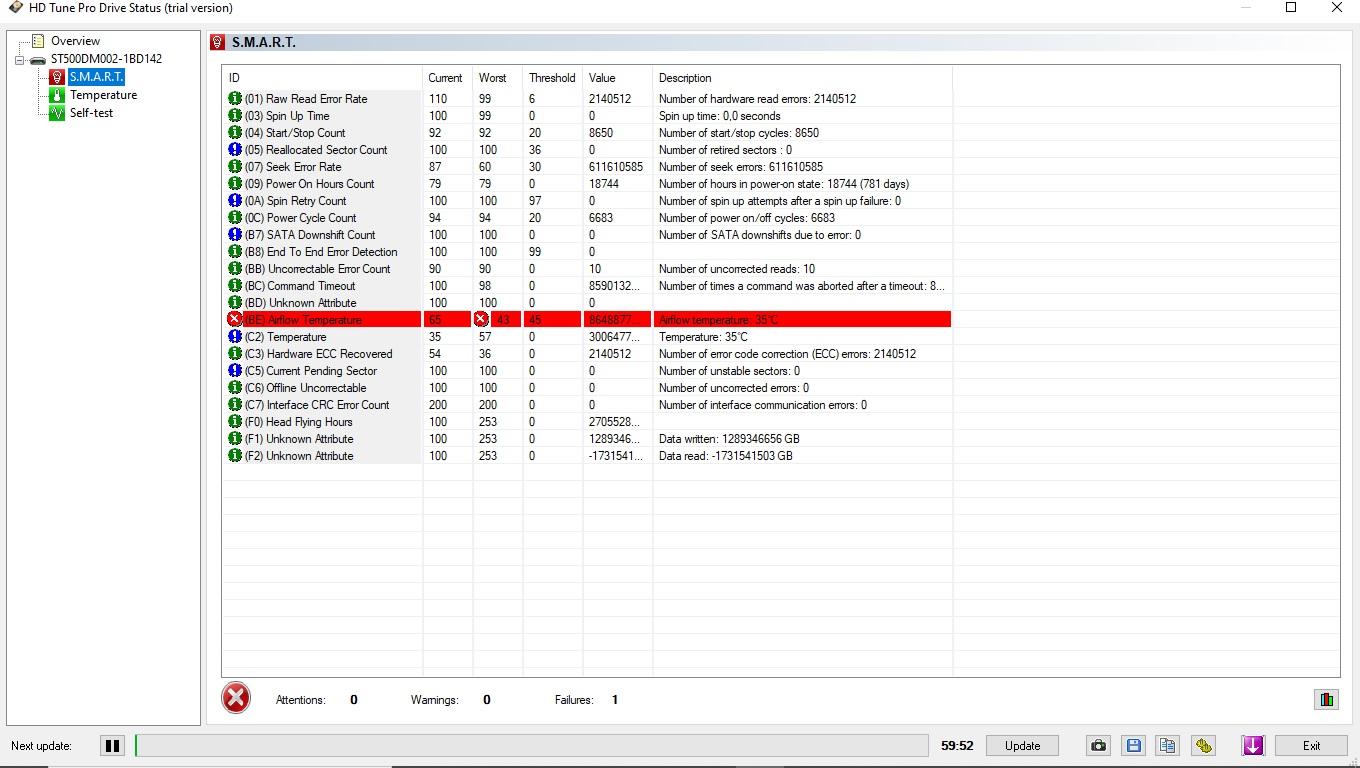
Task: Select the (B7) SATA Downshift Count row
Action: (x=587, y=235)
